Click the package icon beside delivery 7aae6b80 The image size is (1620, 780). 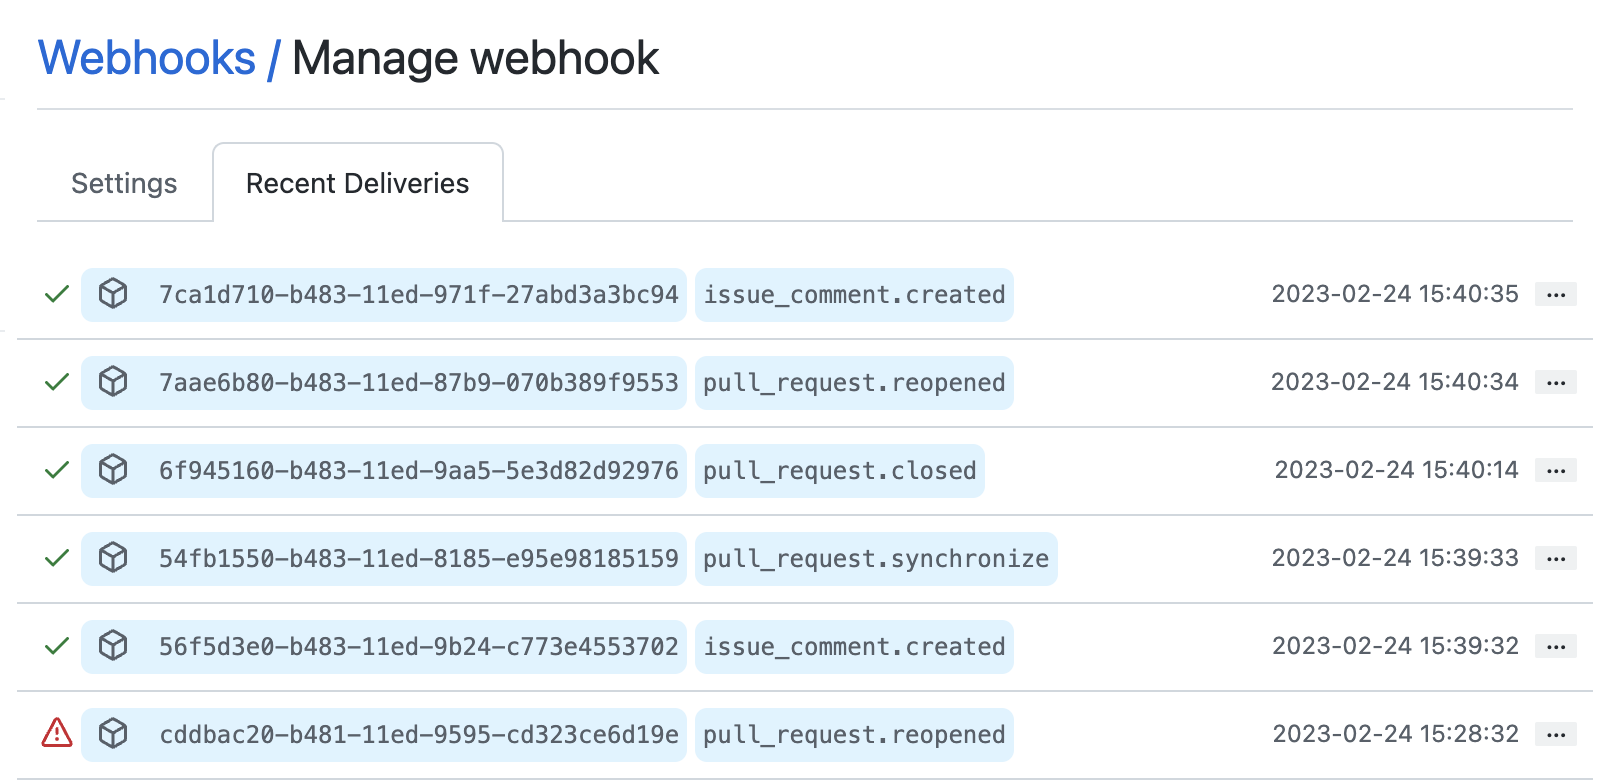coord(114,382)
